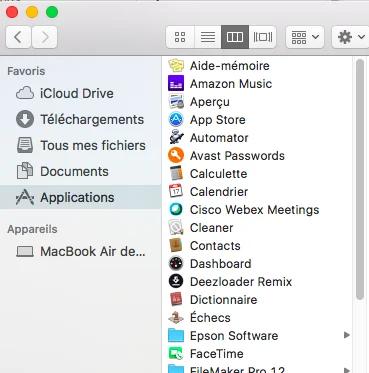
Task: Select the Échecs name
Action: [x=210, y=317]
